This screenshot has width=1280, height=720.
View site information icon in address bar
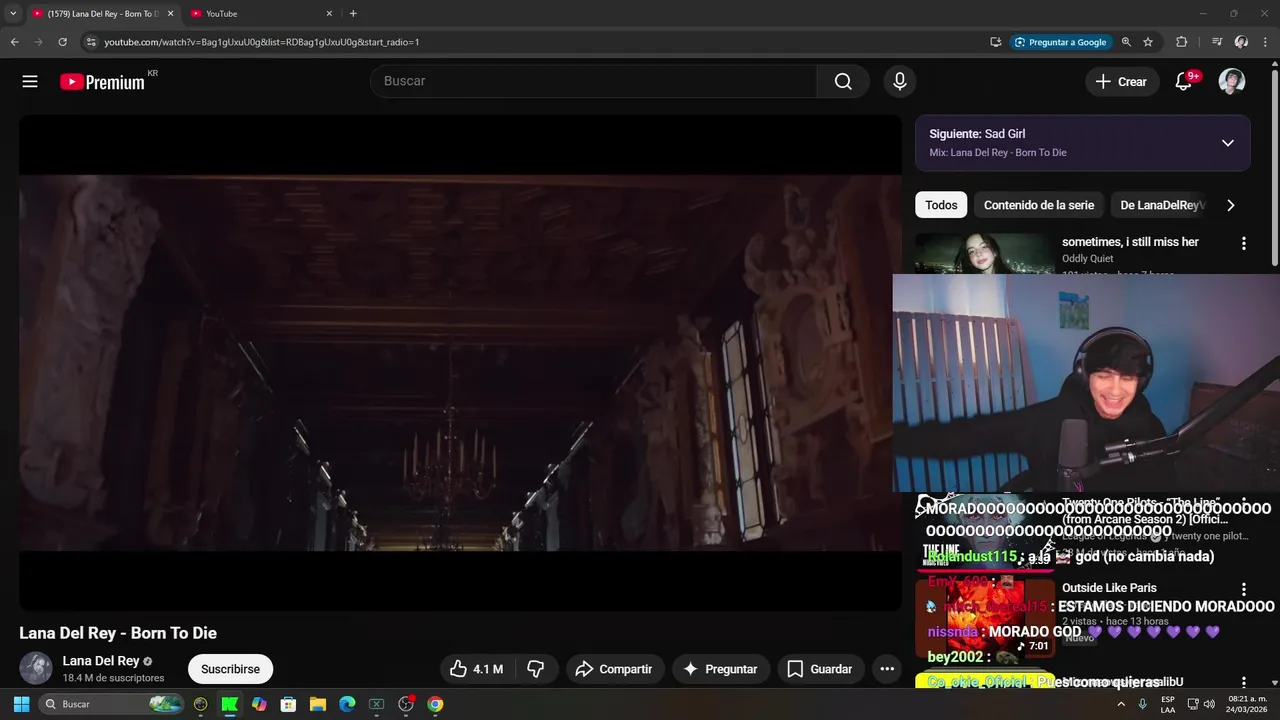pos(91,42)
